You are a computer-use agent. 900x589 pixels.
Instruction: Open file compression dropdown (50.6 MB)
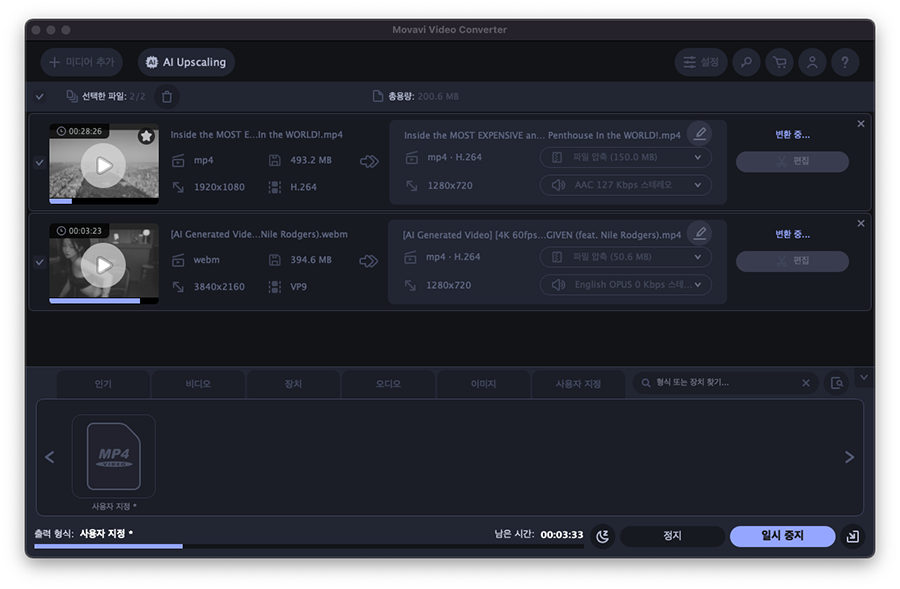pyautogui.click(x=626, y=257)
